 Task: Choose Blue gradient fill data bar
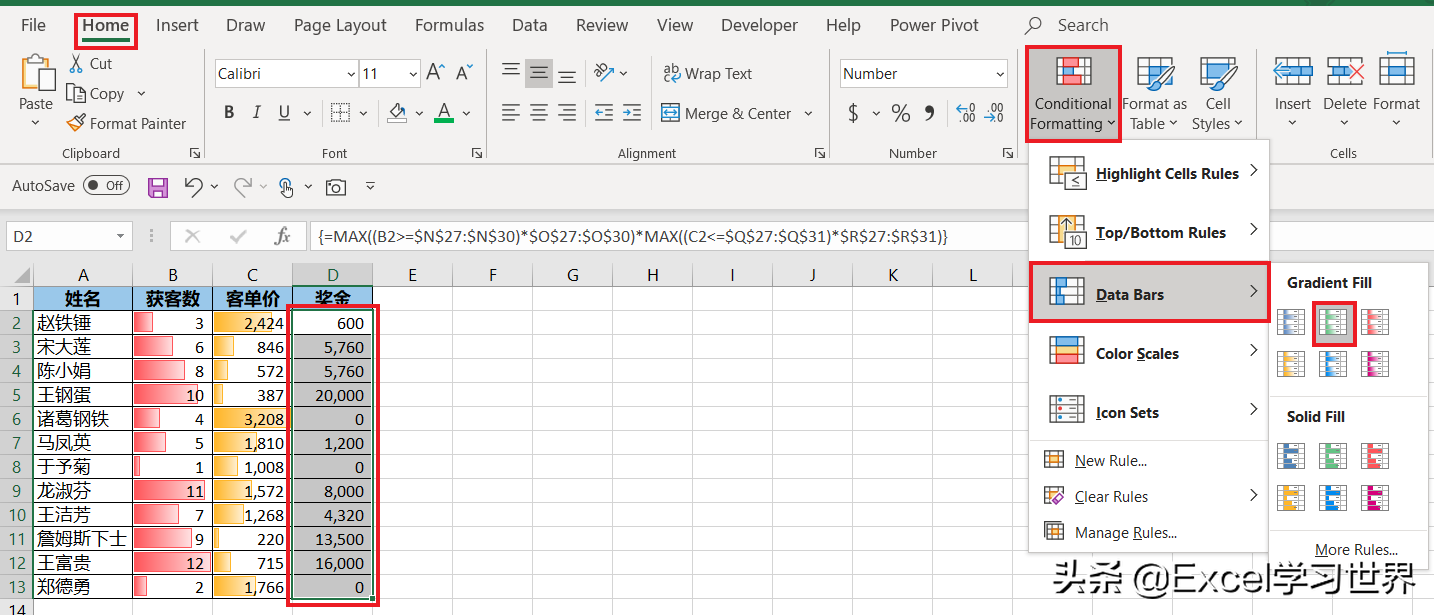[x=1292, y=322]
